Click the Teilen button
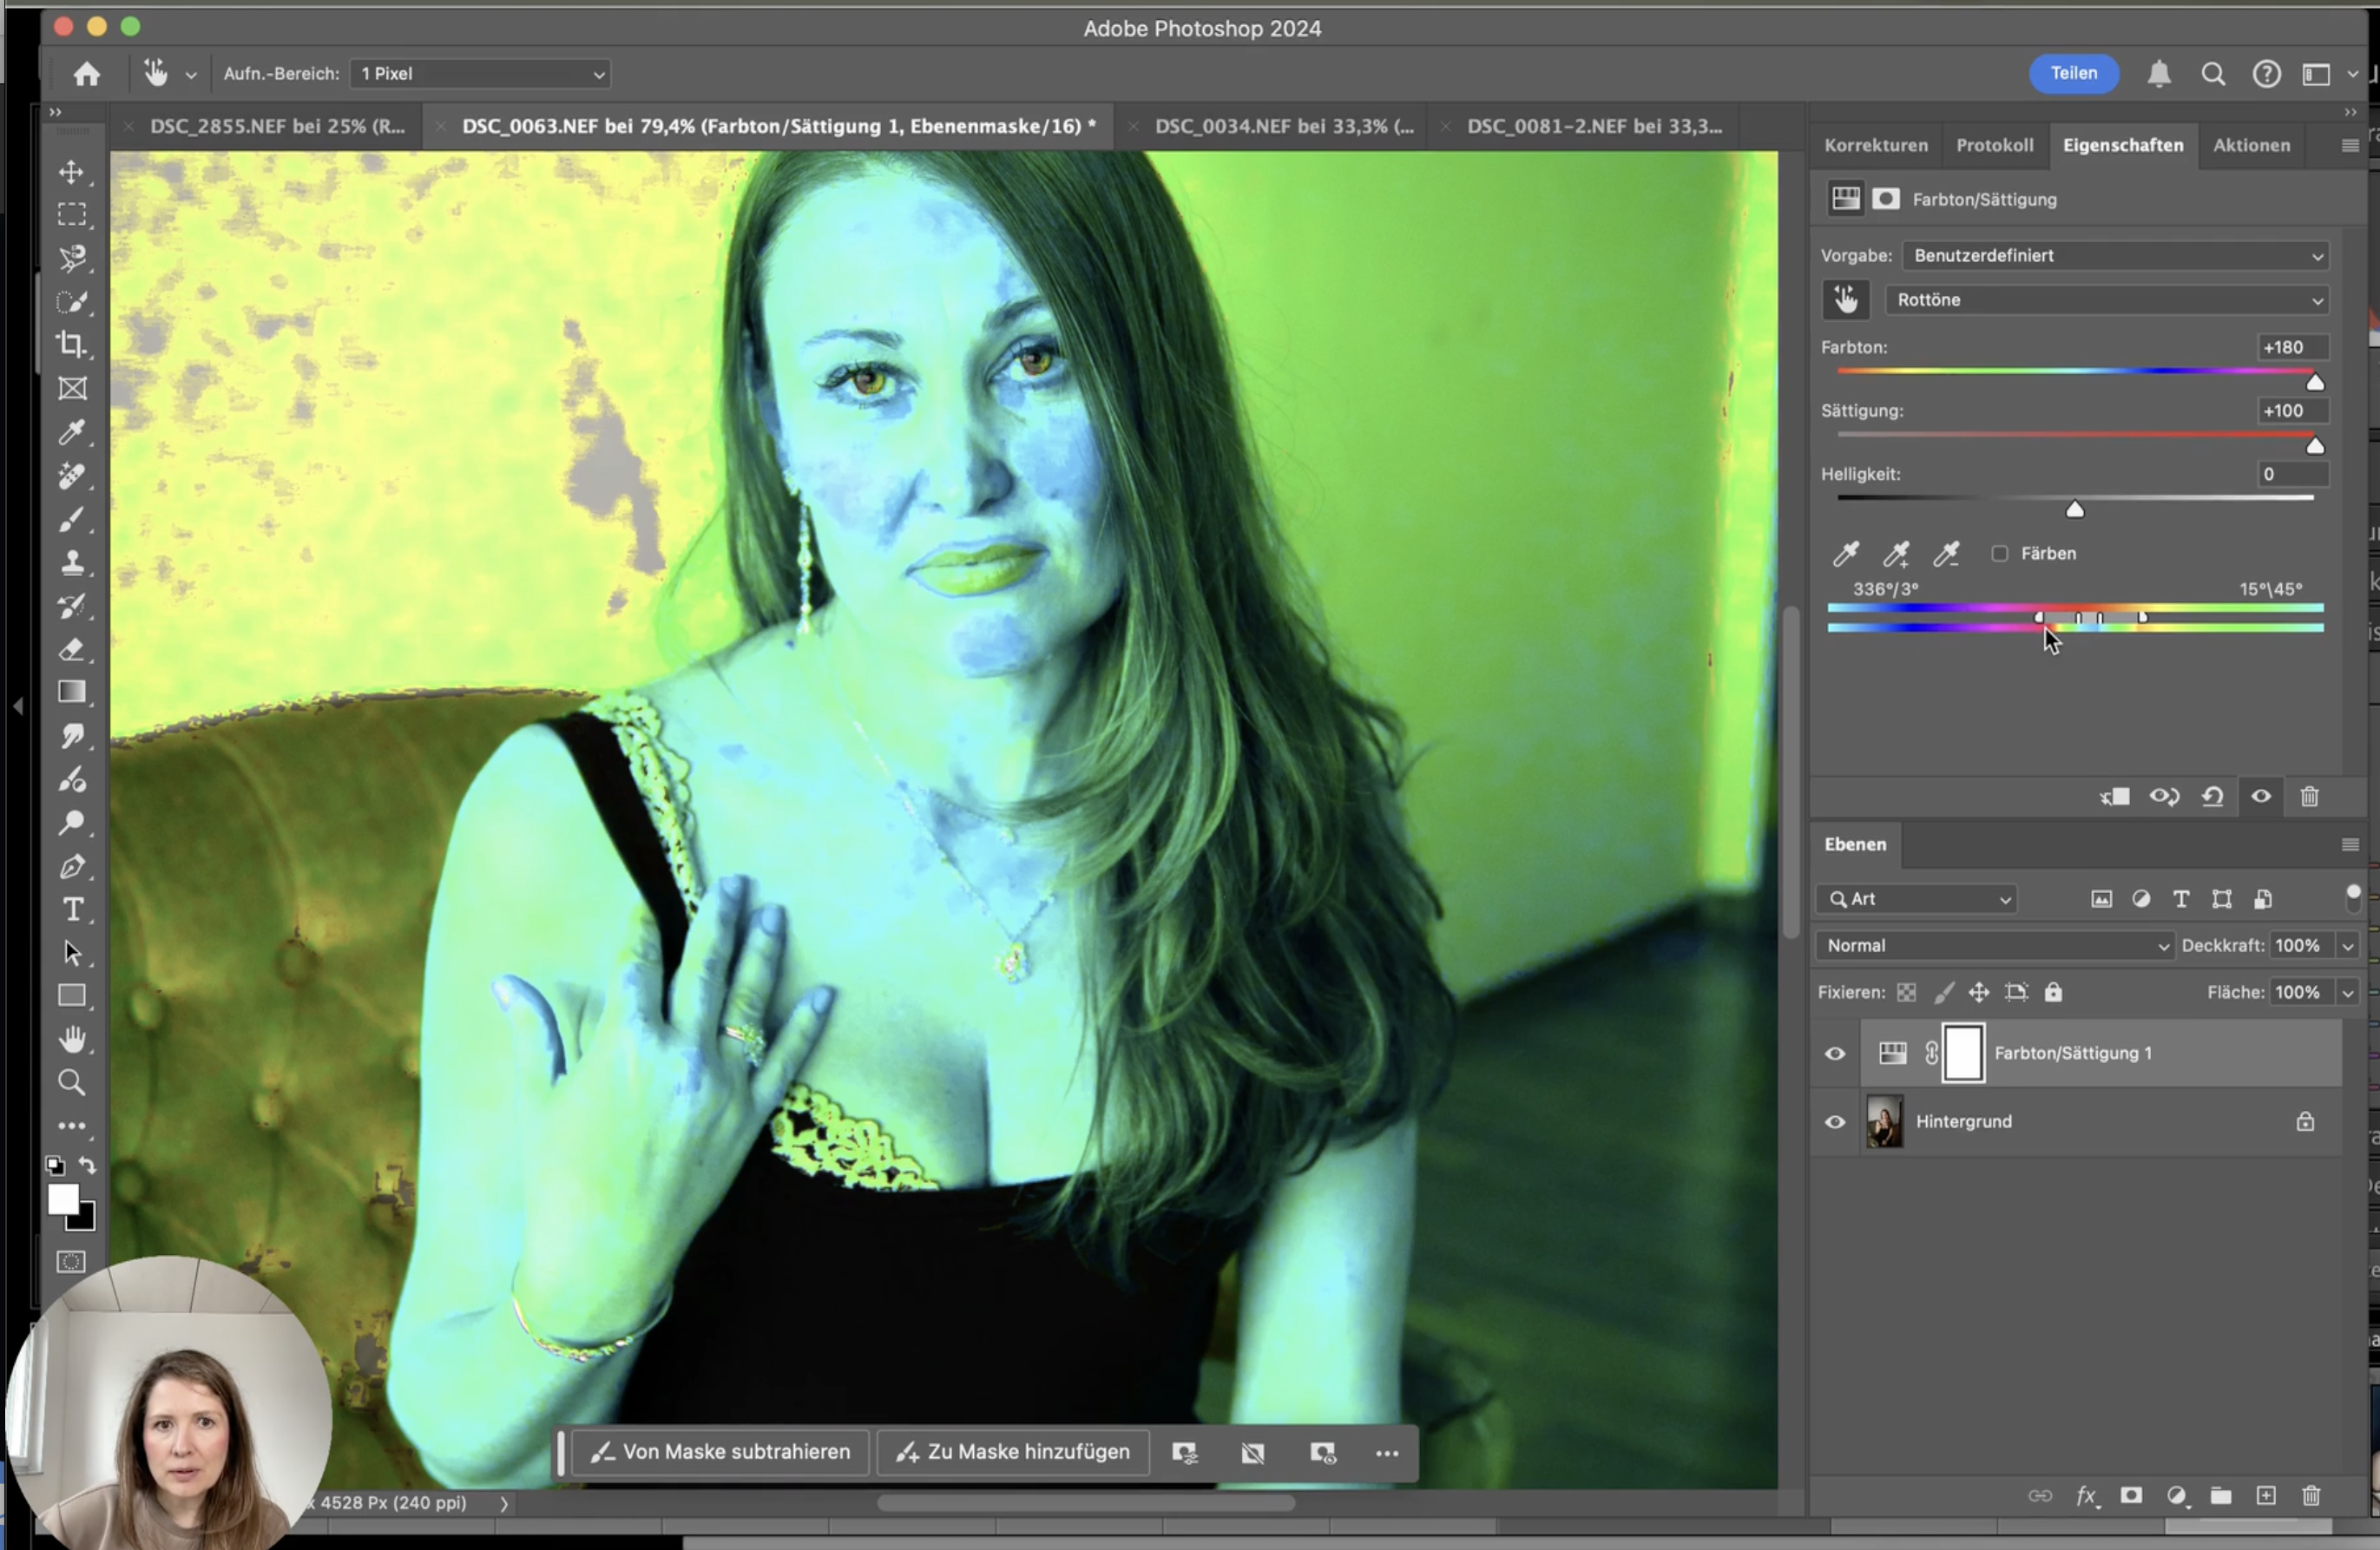Viewport: 2380px width, 1550px height. pyautogui.click(x=2073, y=74)
